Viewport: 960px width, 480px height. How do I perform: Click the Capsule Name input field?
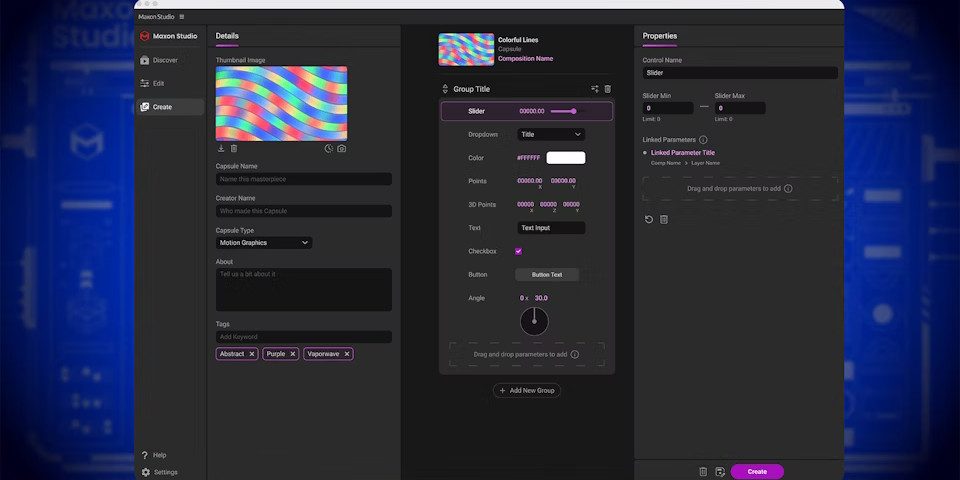[x=303, y=179]
